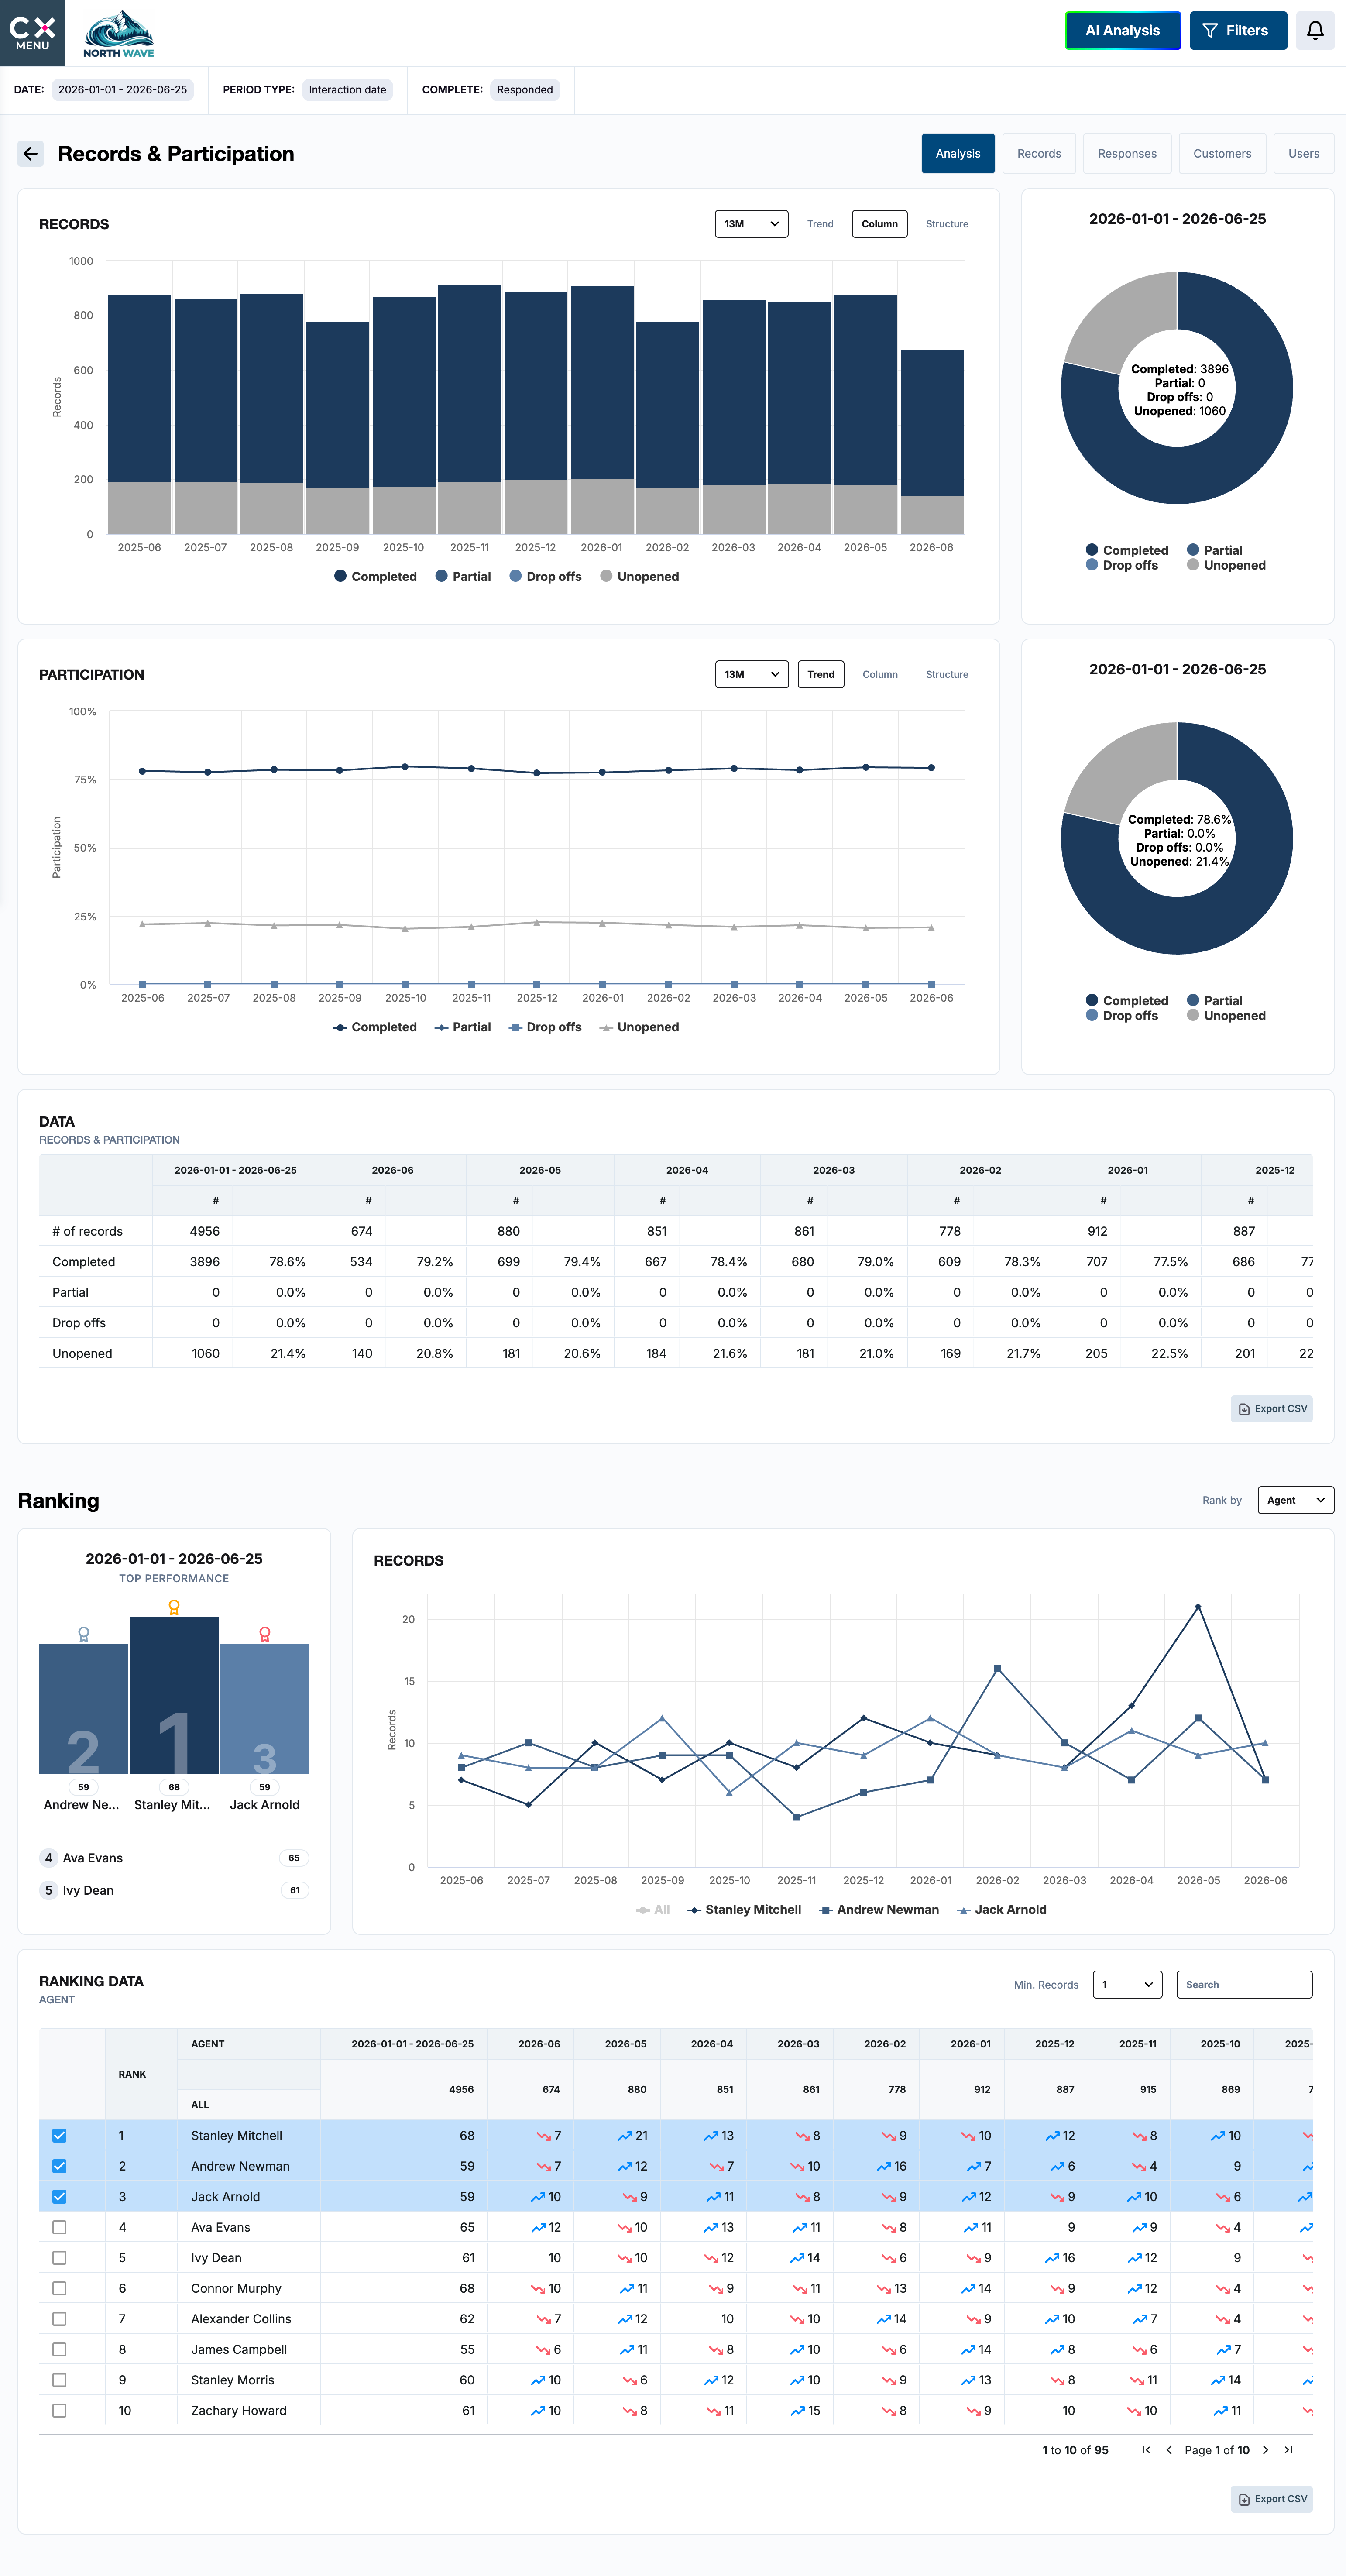Switch to the Customers tab
Image resolution: width=1346 pixels, height=2576 pixels.
(x=1222, y=154)
